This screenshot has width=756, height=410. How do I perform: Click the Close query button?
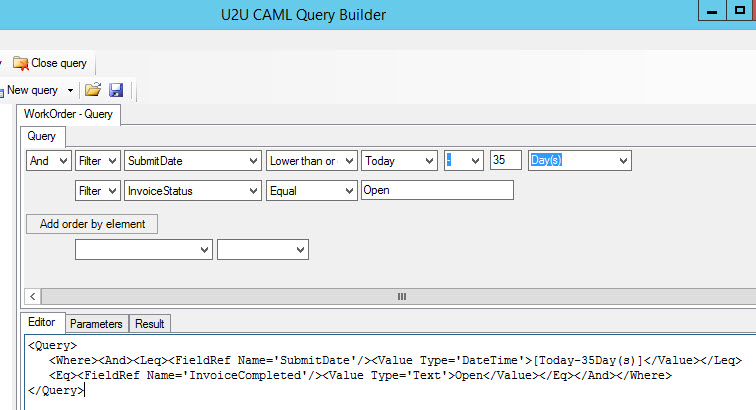50,63
